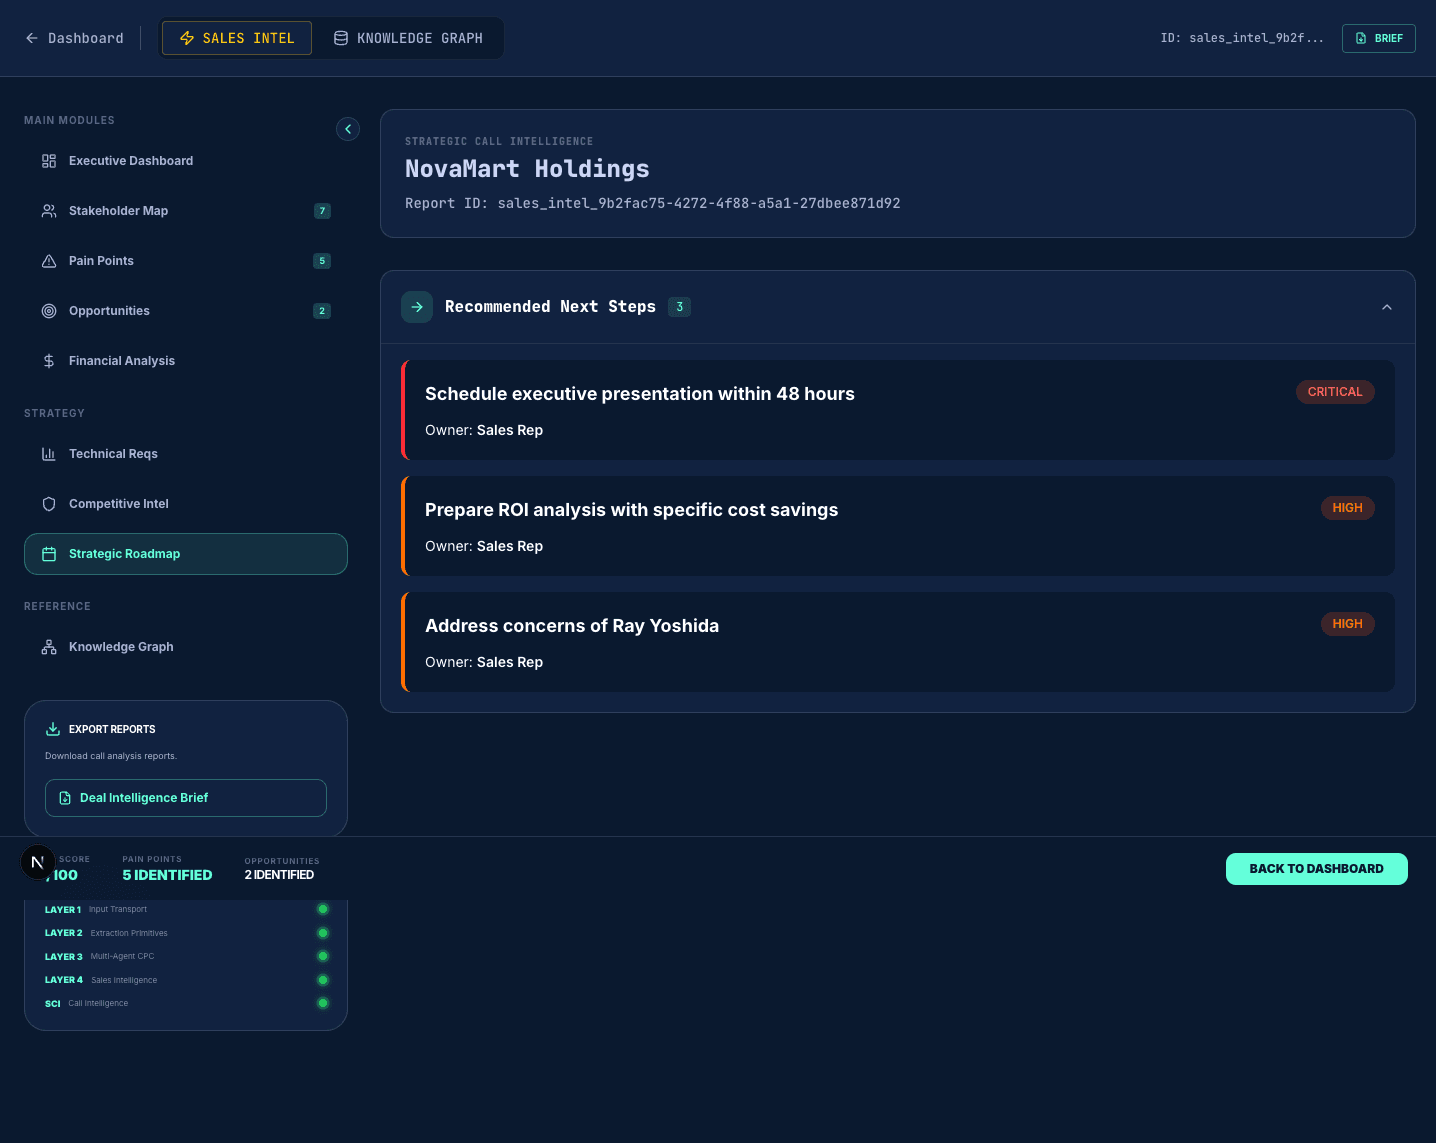Screen dimensions: 1436x1143
Task: Click the Technical Reqs bar chart icon
Action: pyautogui.click(x=49, y=454)
